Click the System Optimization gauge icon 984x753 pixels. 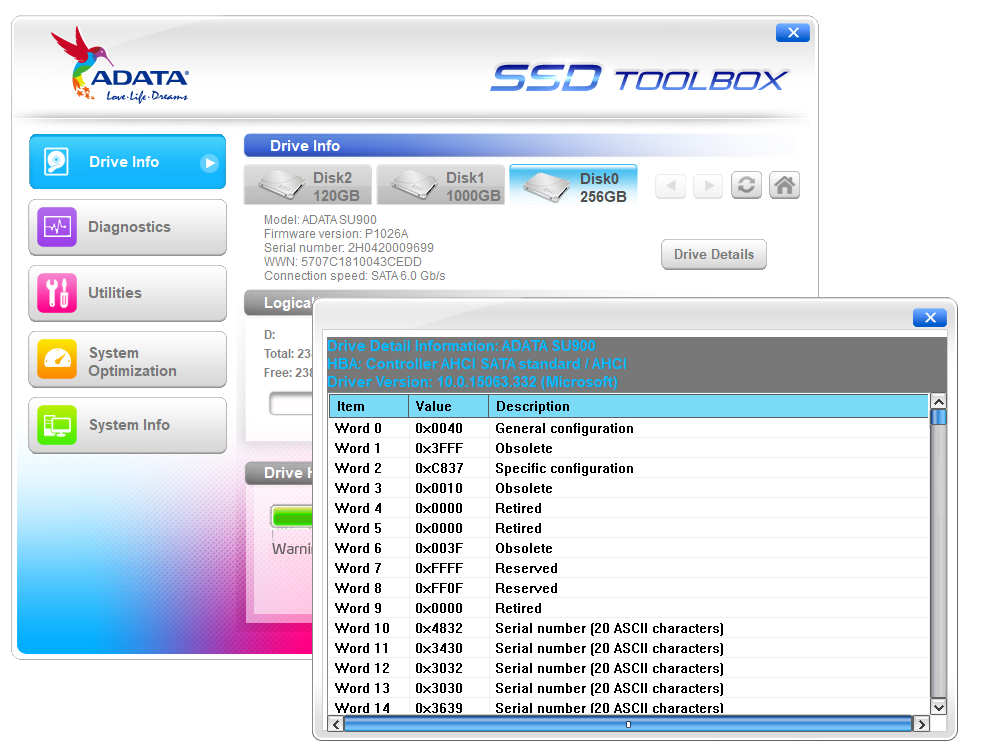click(57, 360)
